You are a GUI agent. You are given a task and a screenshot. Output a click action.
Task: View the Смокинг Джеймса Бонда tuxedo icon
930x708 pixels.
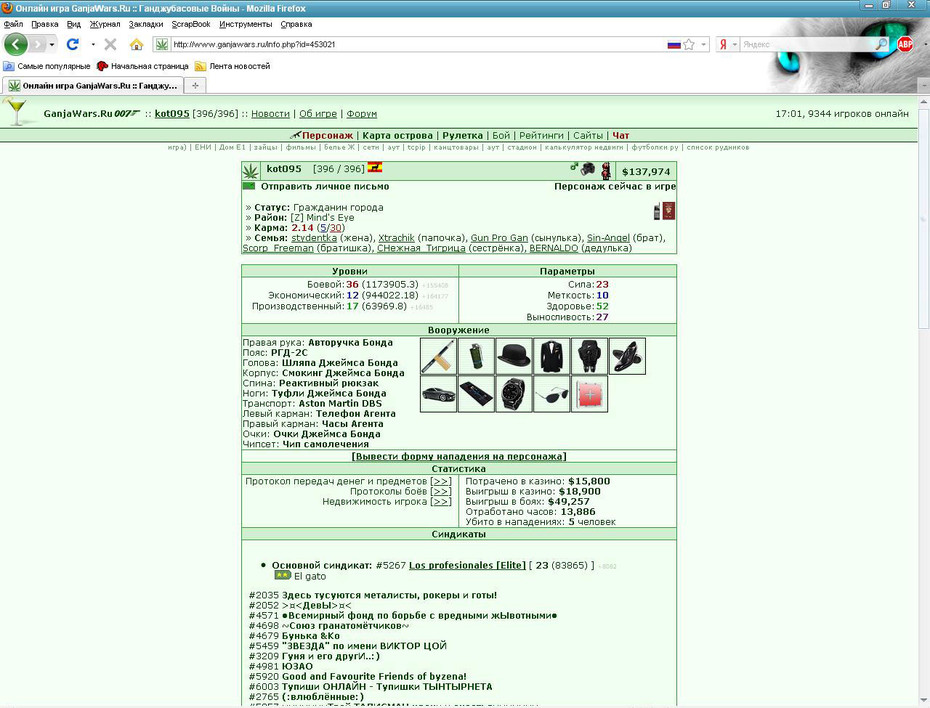coord(552,356)
